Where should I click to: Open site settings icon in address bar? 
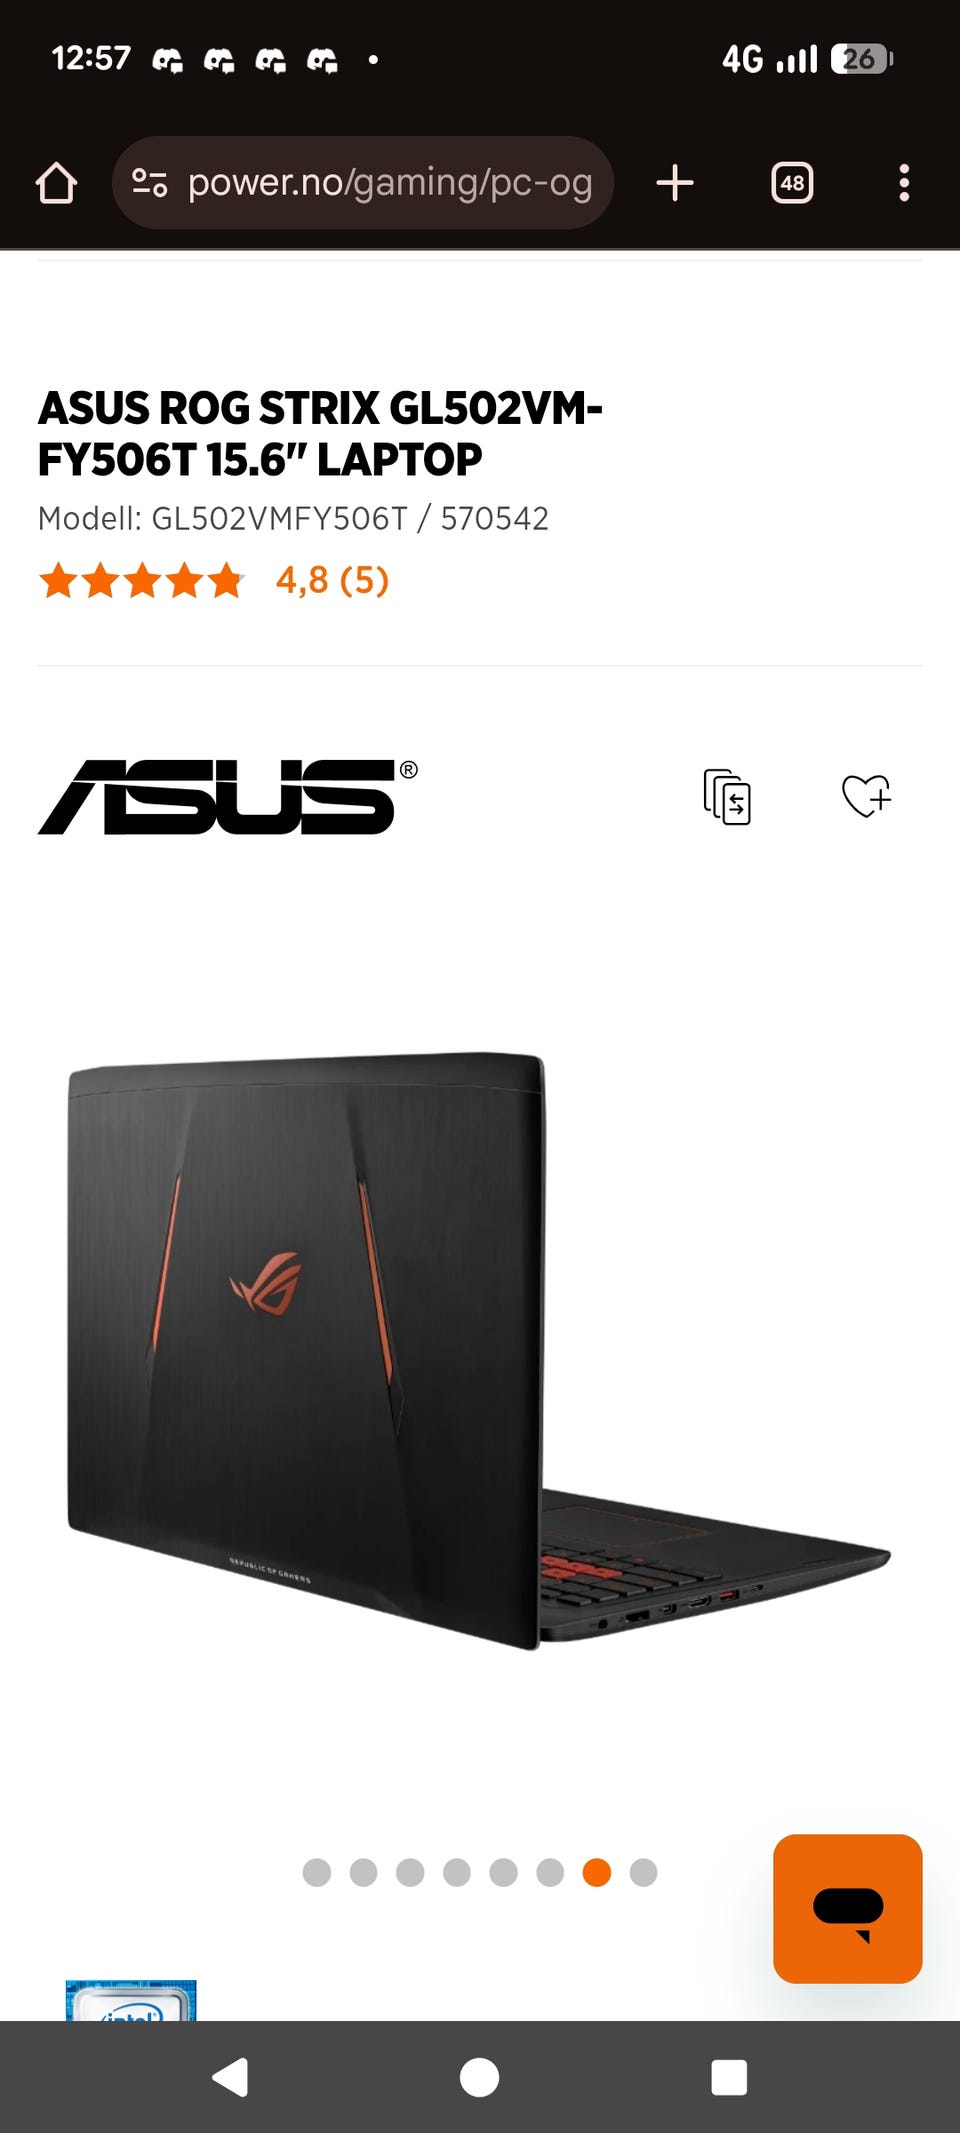coord(150,183)
